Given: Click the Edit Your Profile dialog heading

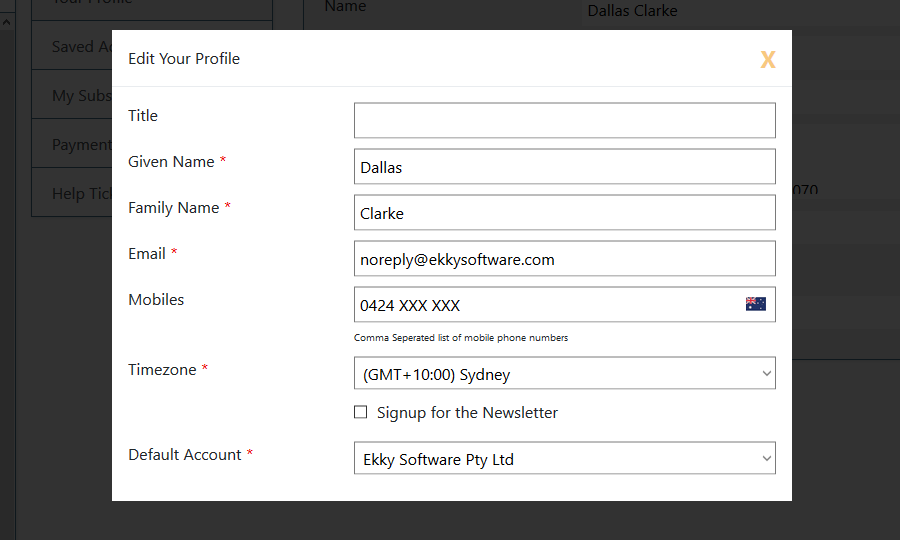Looking at the screenshot, I should pos(184,59).
